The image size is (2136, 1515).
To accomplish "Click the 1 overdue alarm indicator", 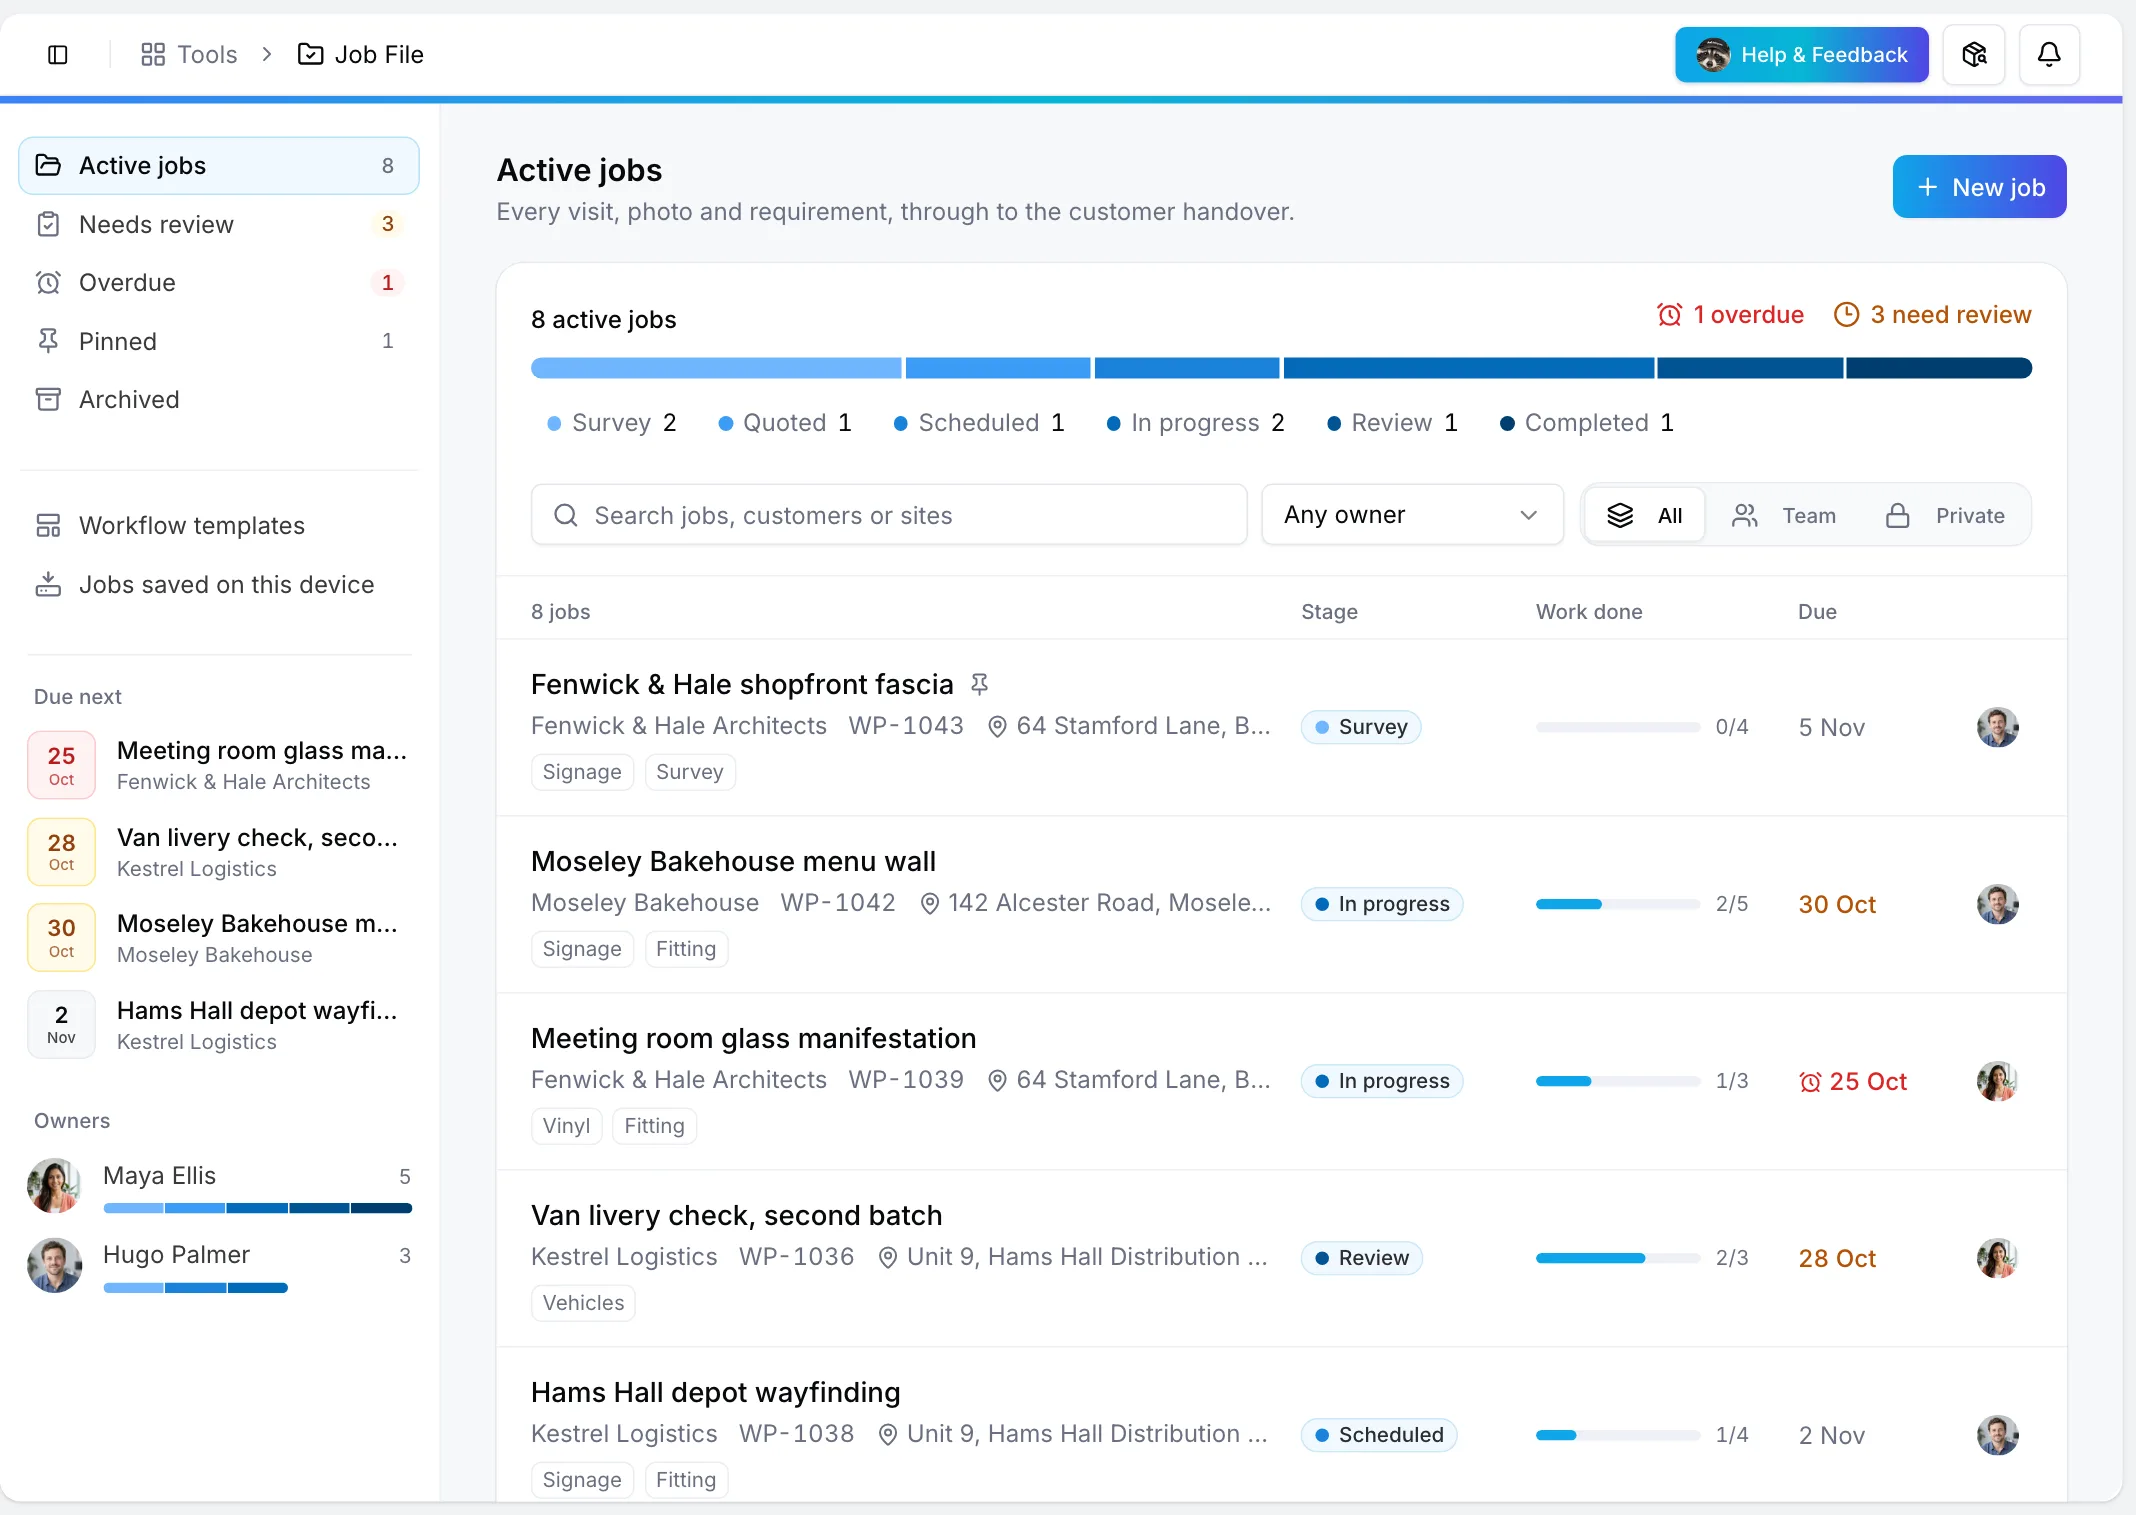I will [1730, 315].
